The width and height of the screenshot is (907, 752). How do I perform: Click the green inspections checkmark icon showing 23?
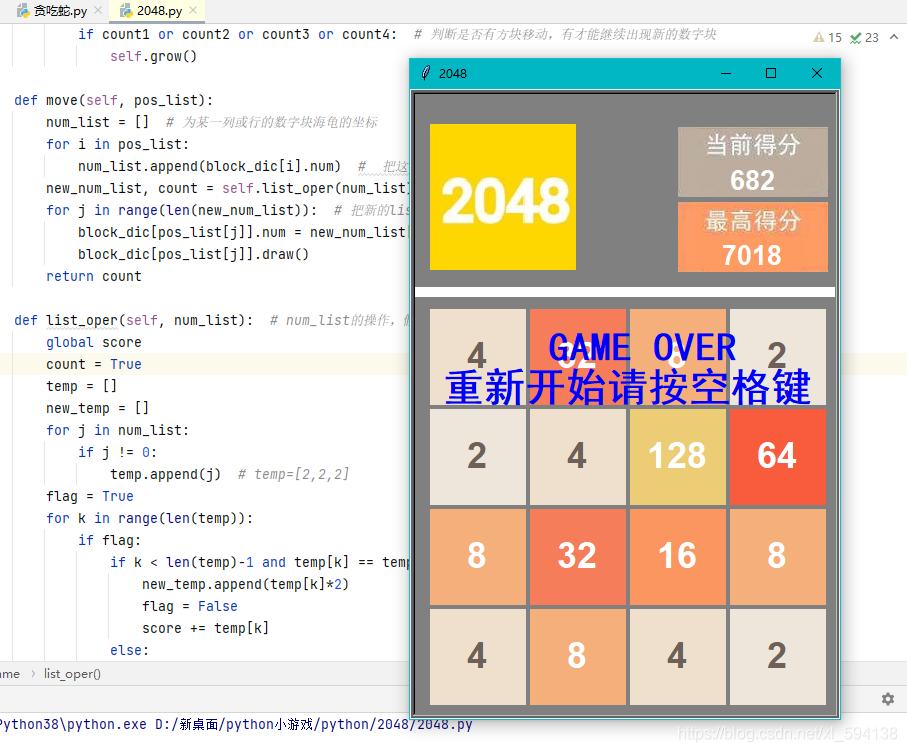[855, 37]
